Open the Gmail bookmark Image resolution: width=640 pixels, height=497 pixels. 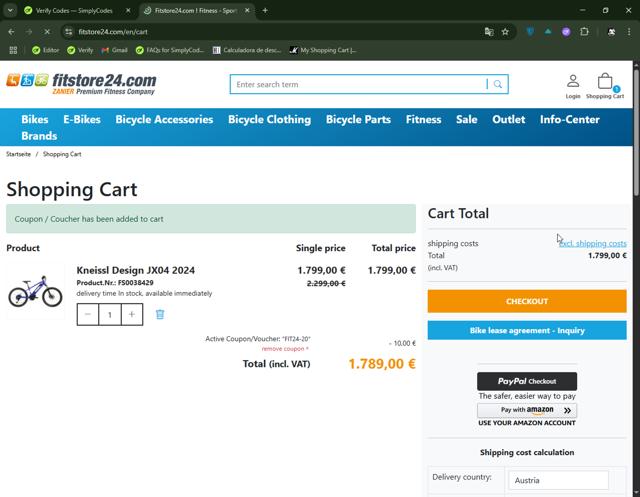pyautogui.click(x=115, y=50)
